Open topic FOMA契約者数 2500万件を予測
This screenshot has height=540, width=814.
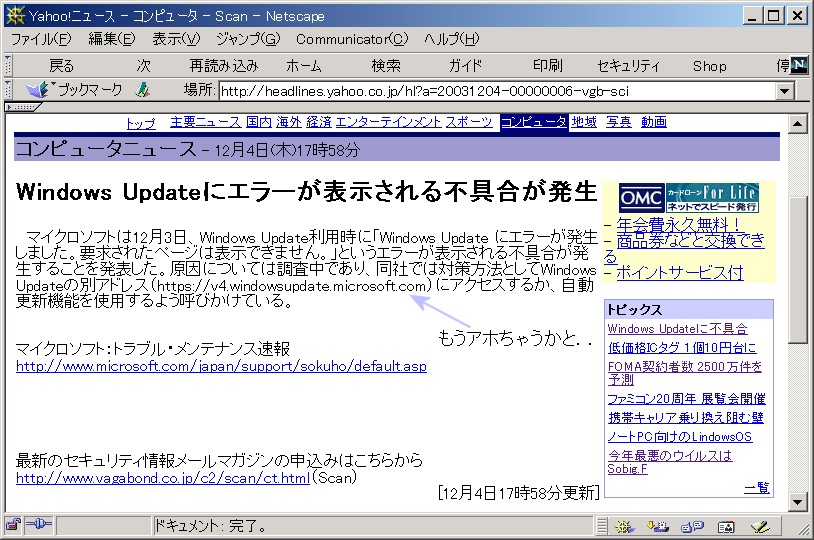(x=685, y=373)
